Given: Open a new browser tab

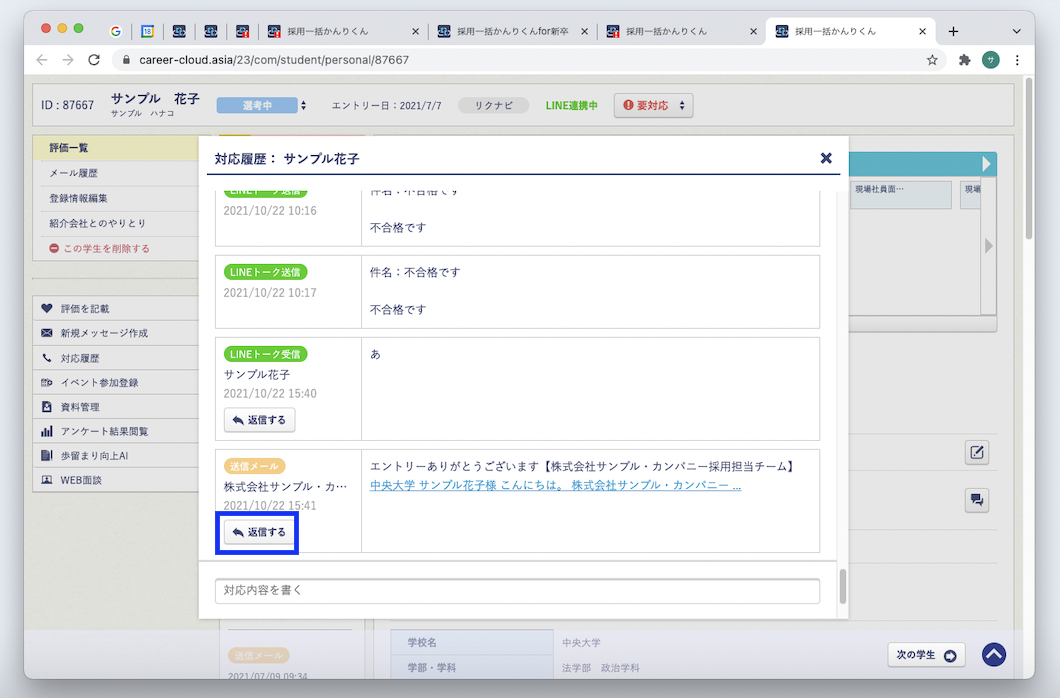Looking at the screenshot, I should [953, 31].
